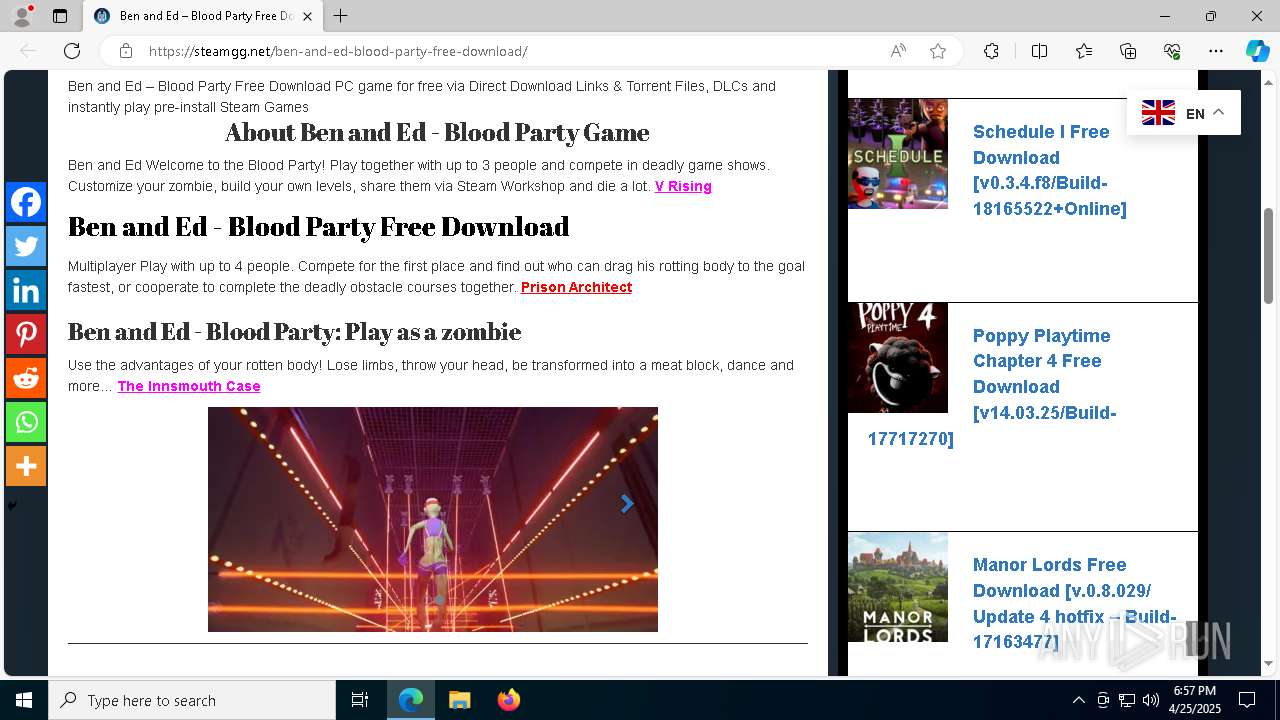Launch Firefox from the taskbar
1280x720 pixels.
point(508,700)
